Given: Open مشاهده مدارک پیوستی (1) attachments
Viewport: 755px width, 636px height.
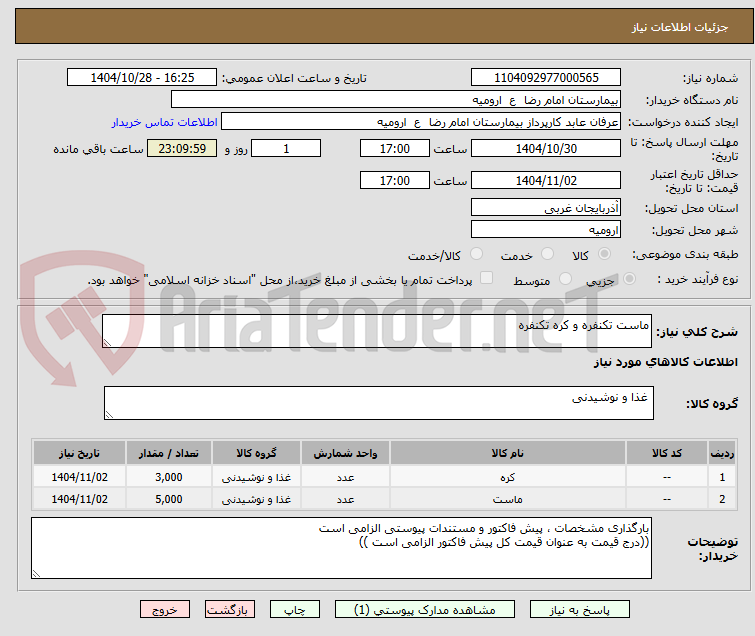Looking at the screenshot, I should click(x=424, y=610).
